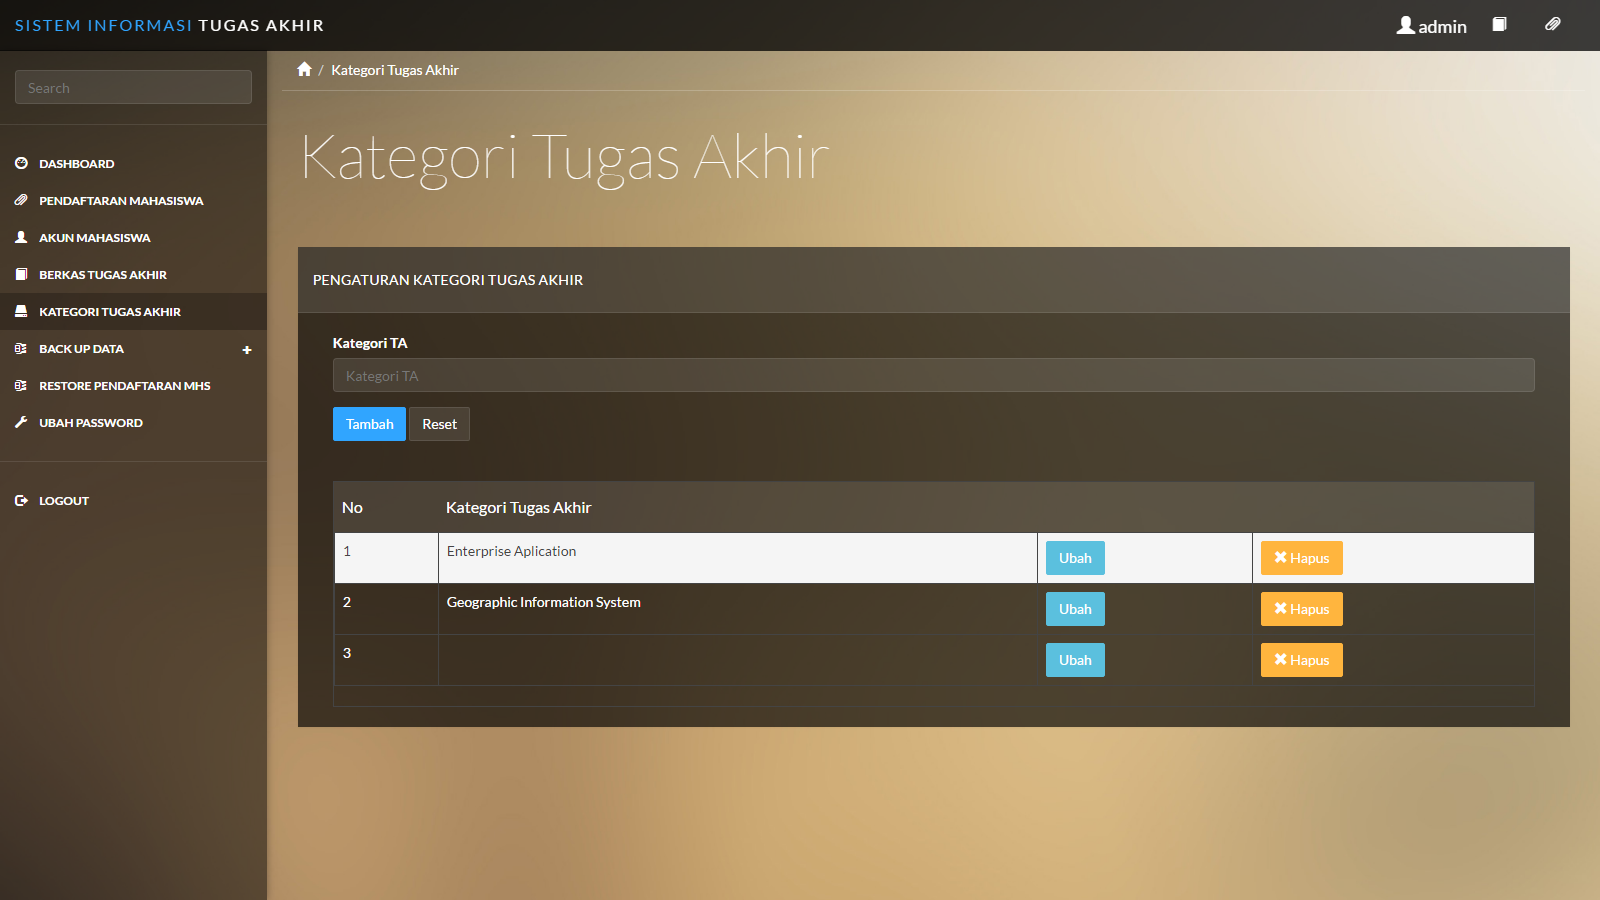Click the Enterprise Aplication cell
Image resolution: width=1600 pixels, height=900 pixels.
point(738,558)
